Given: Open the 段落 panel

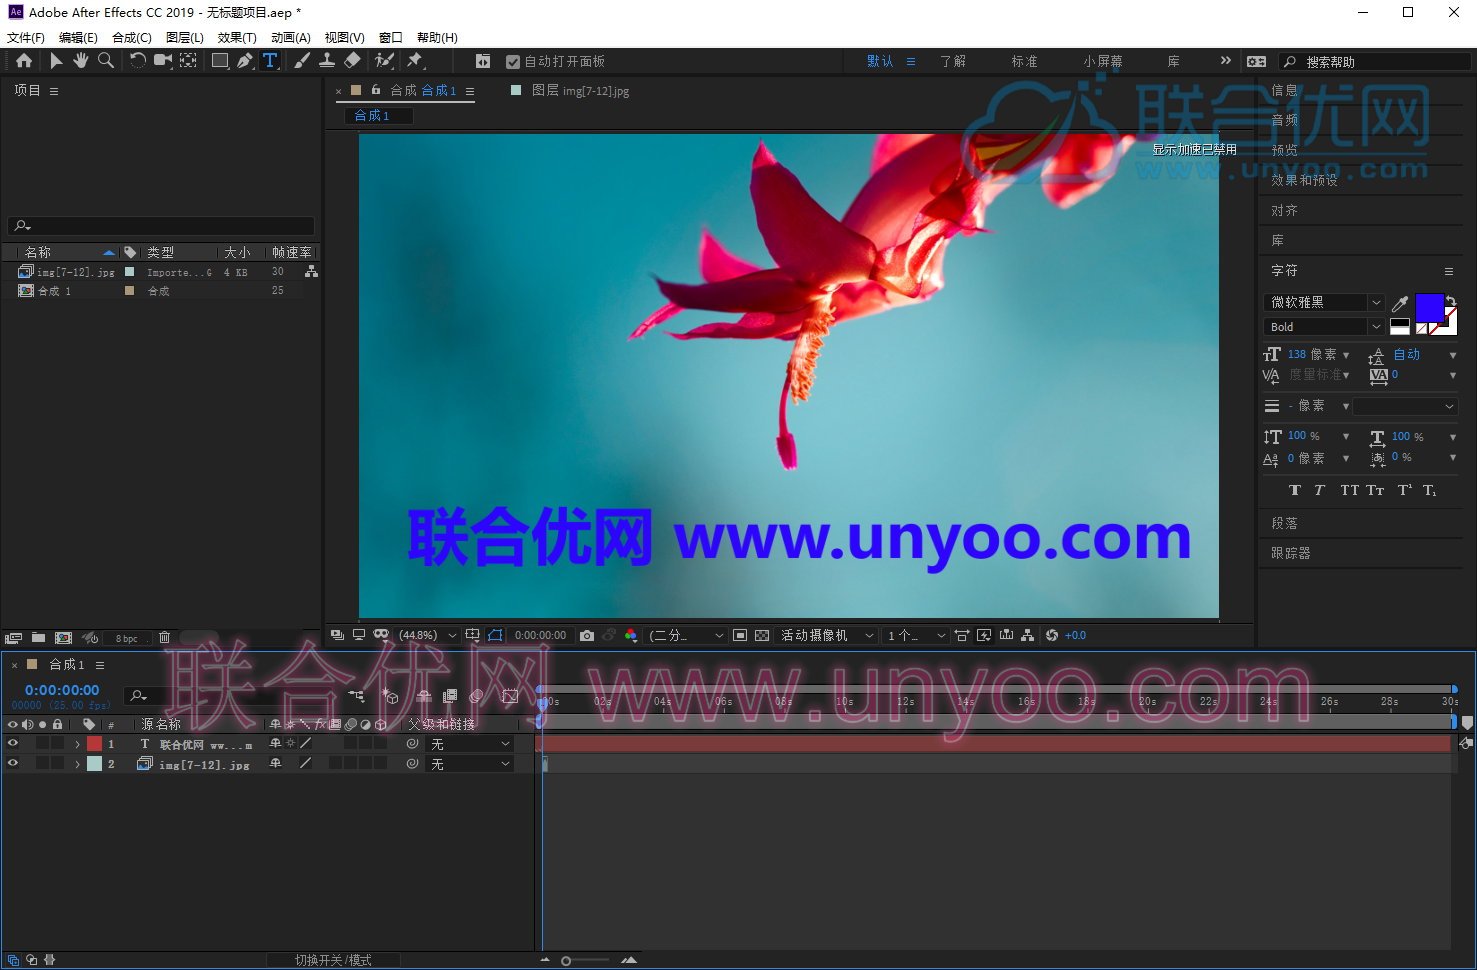Looking at the screenshot, I should [x=1284, y=523].
